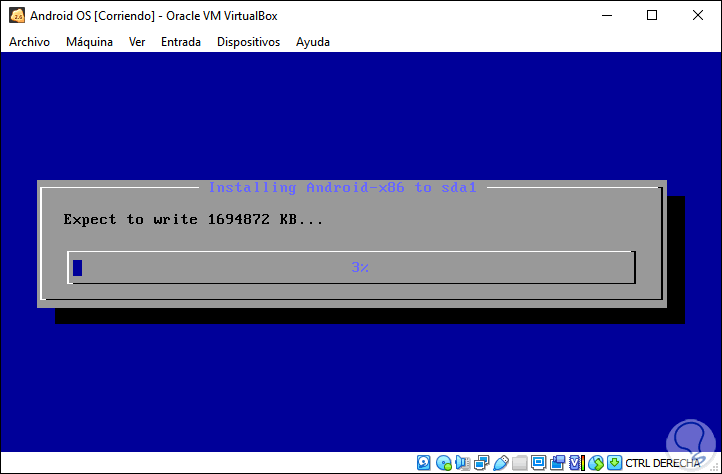Screen dimensions: 722x474
Task: Click the network adapters status icon
Action: [x=482, y=462]
